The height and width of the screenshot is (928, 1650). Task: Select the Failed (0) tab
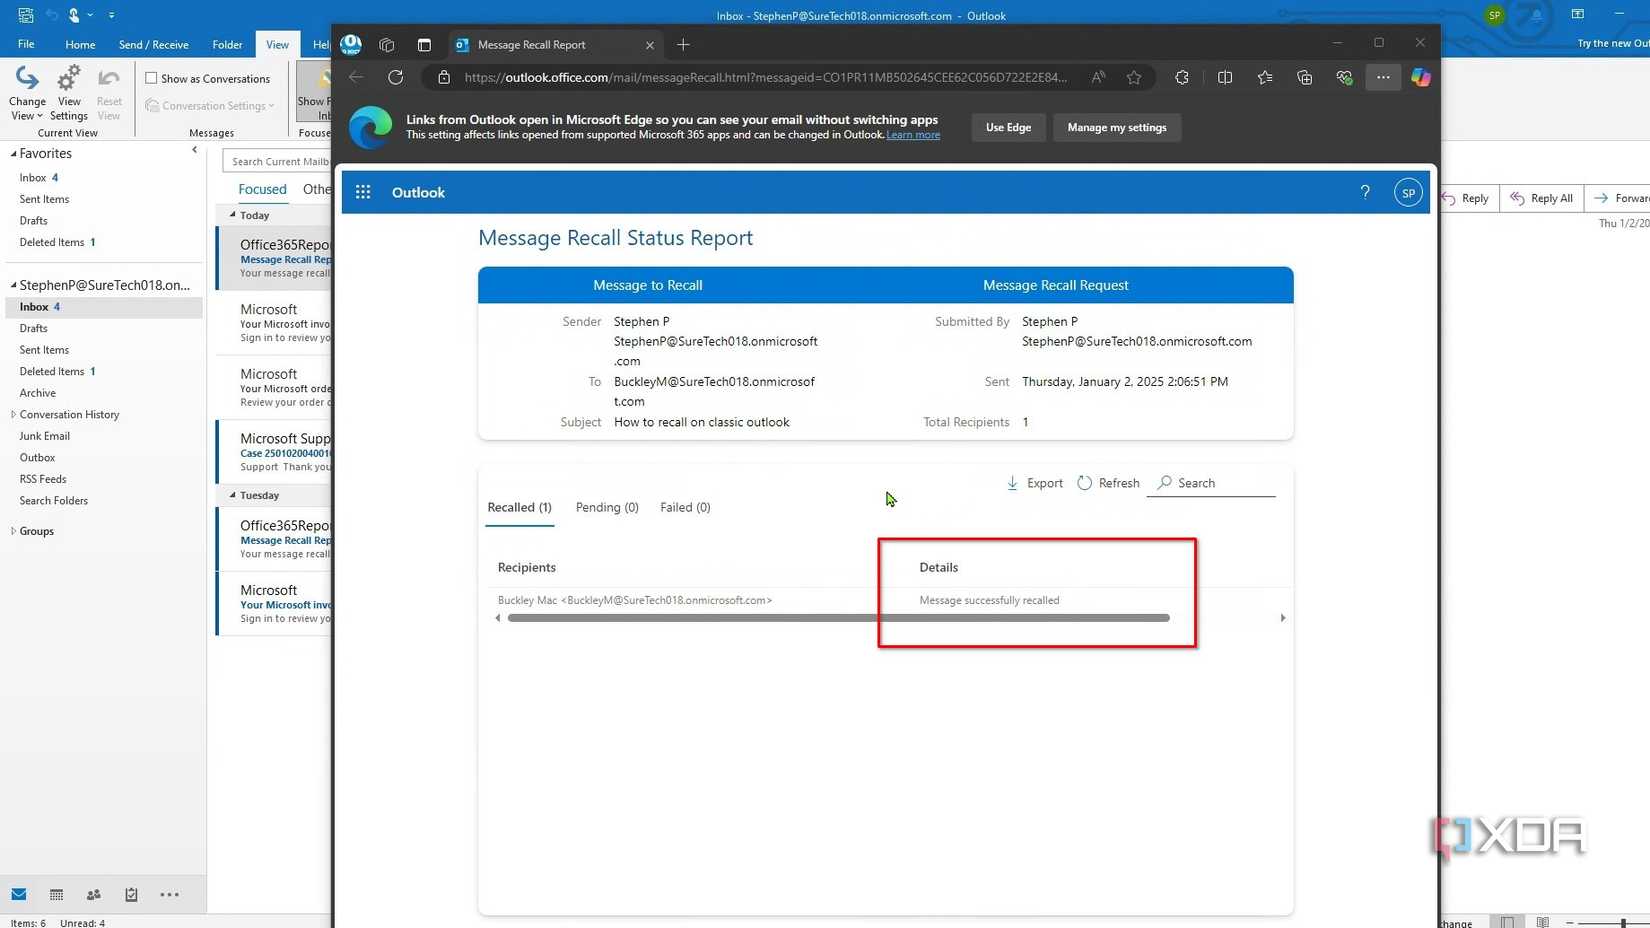click(x=685, y=507)
